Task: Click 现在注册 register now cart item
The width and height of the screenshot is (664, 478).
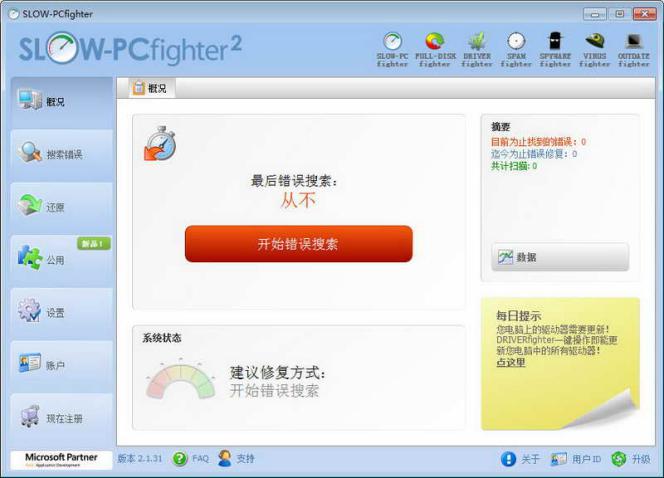Action: point(62,418)
